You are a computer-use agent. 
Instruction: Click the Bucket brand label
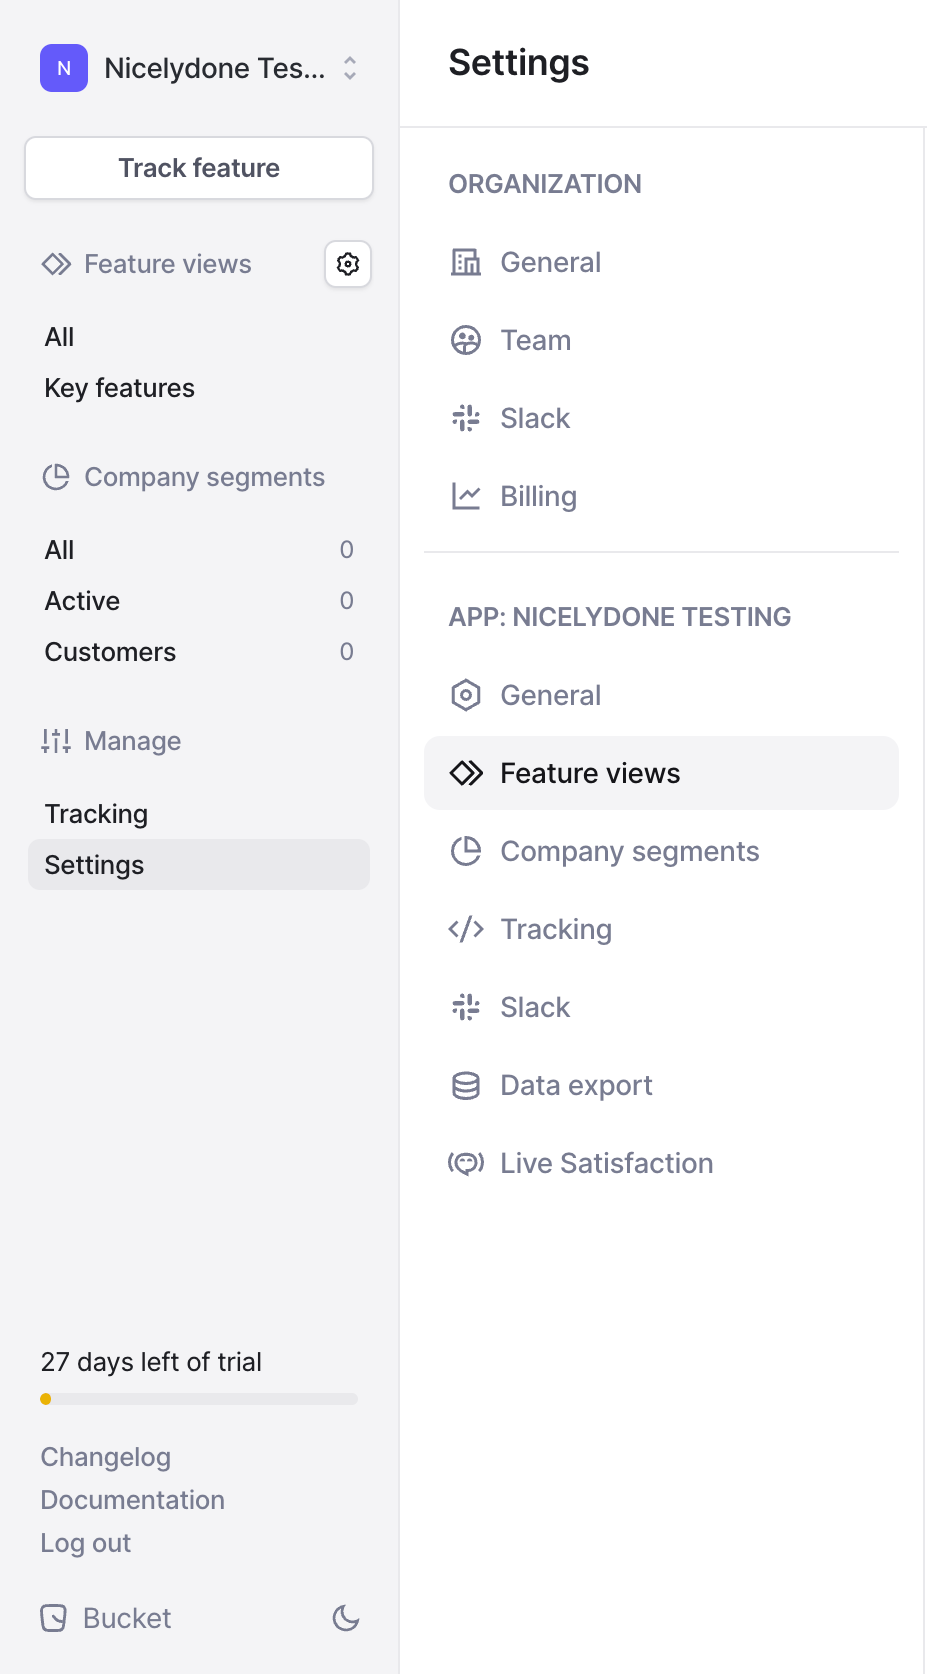[127, 1618]
